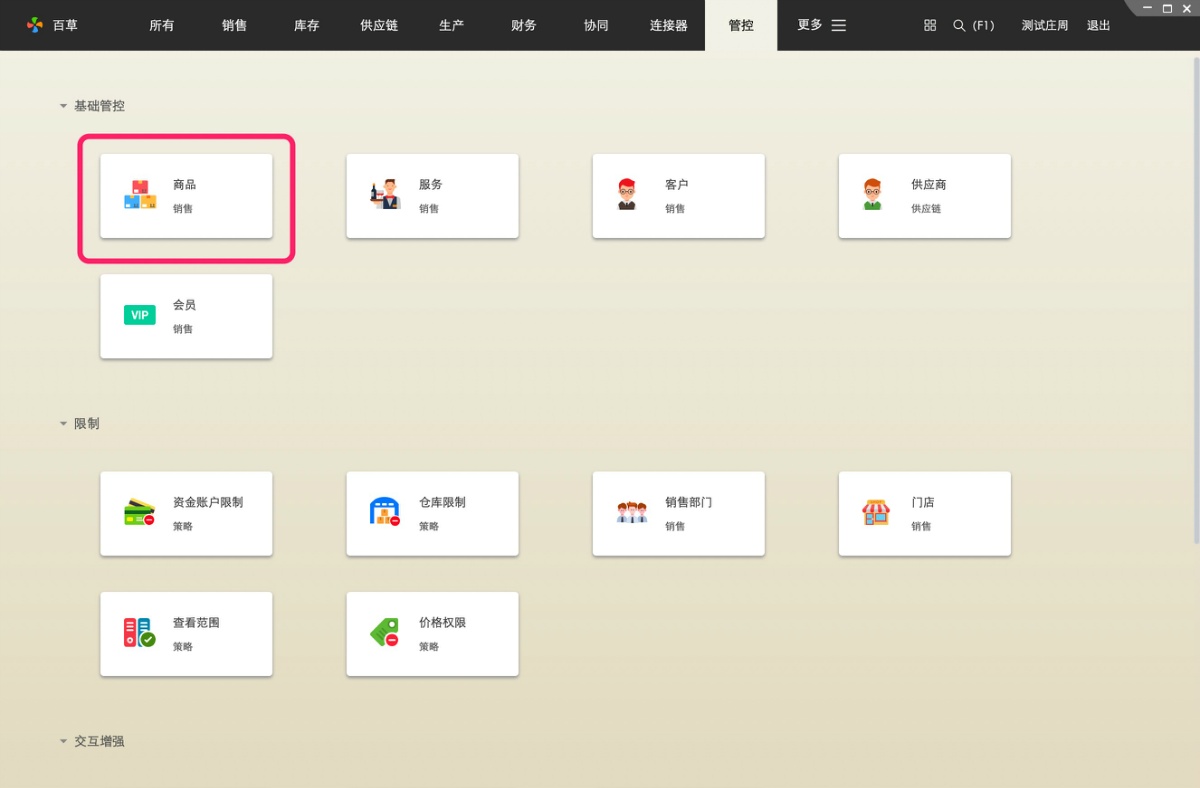Image resolution: width=1200 pixels, height=788 pixels.
Task: Click the 价格权限 title text
Action: click(x=442, y=622)
